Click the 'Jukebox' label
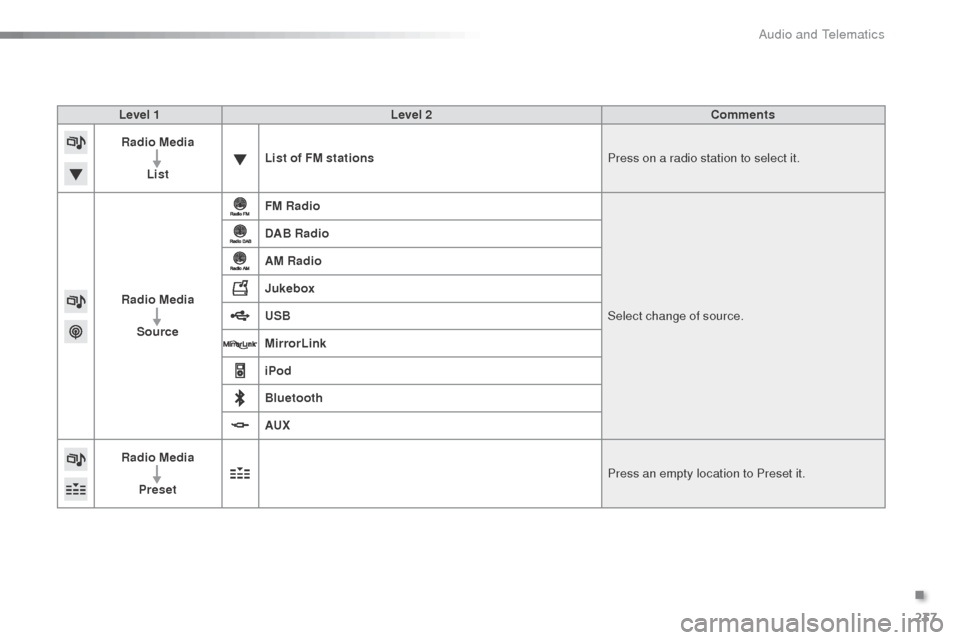960x640 pixels. click(x=290, y=288)
